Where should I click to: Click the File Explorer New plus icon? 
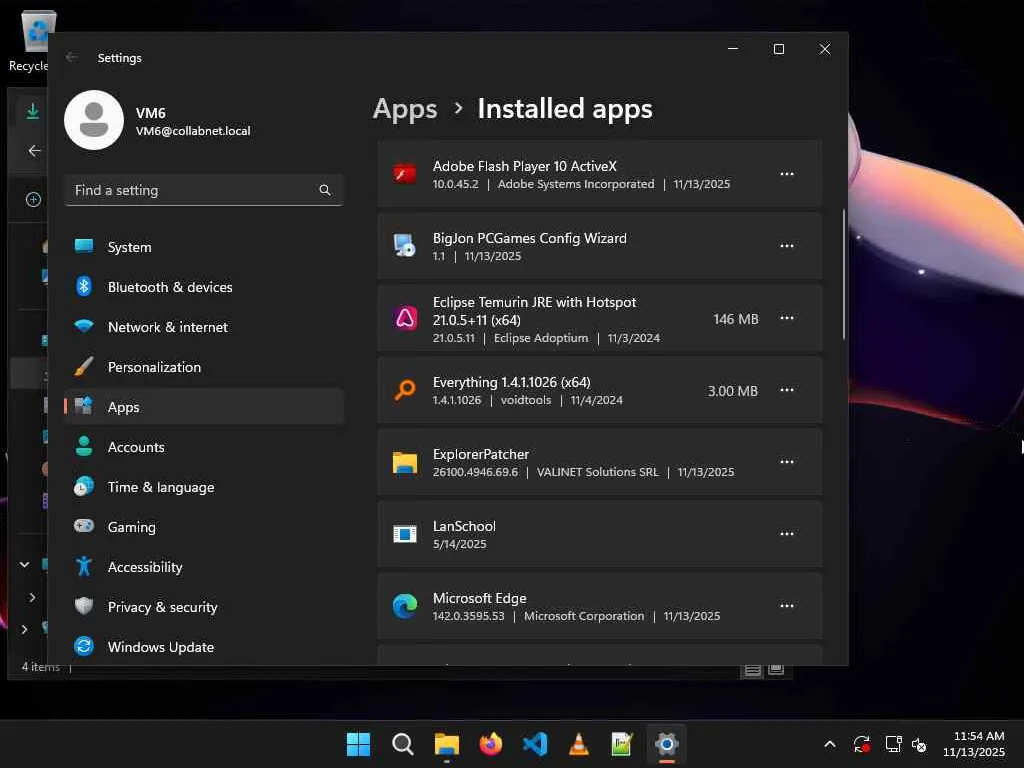[x=33, y=199]
